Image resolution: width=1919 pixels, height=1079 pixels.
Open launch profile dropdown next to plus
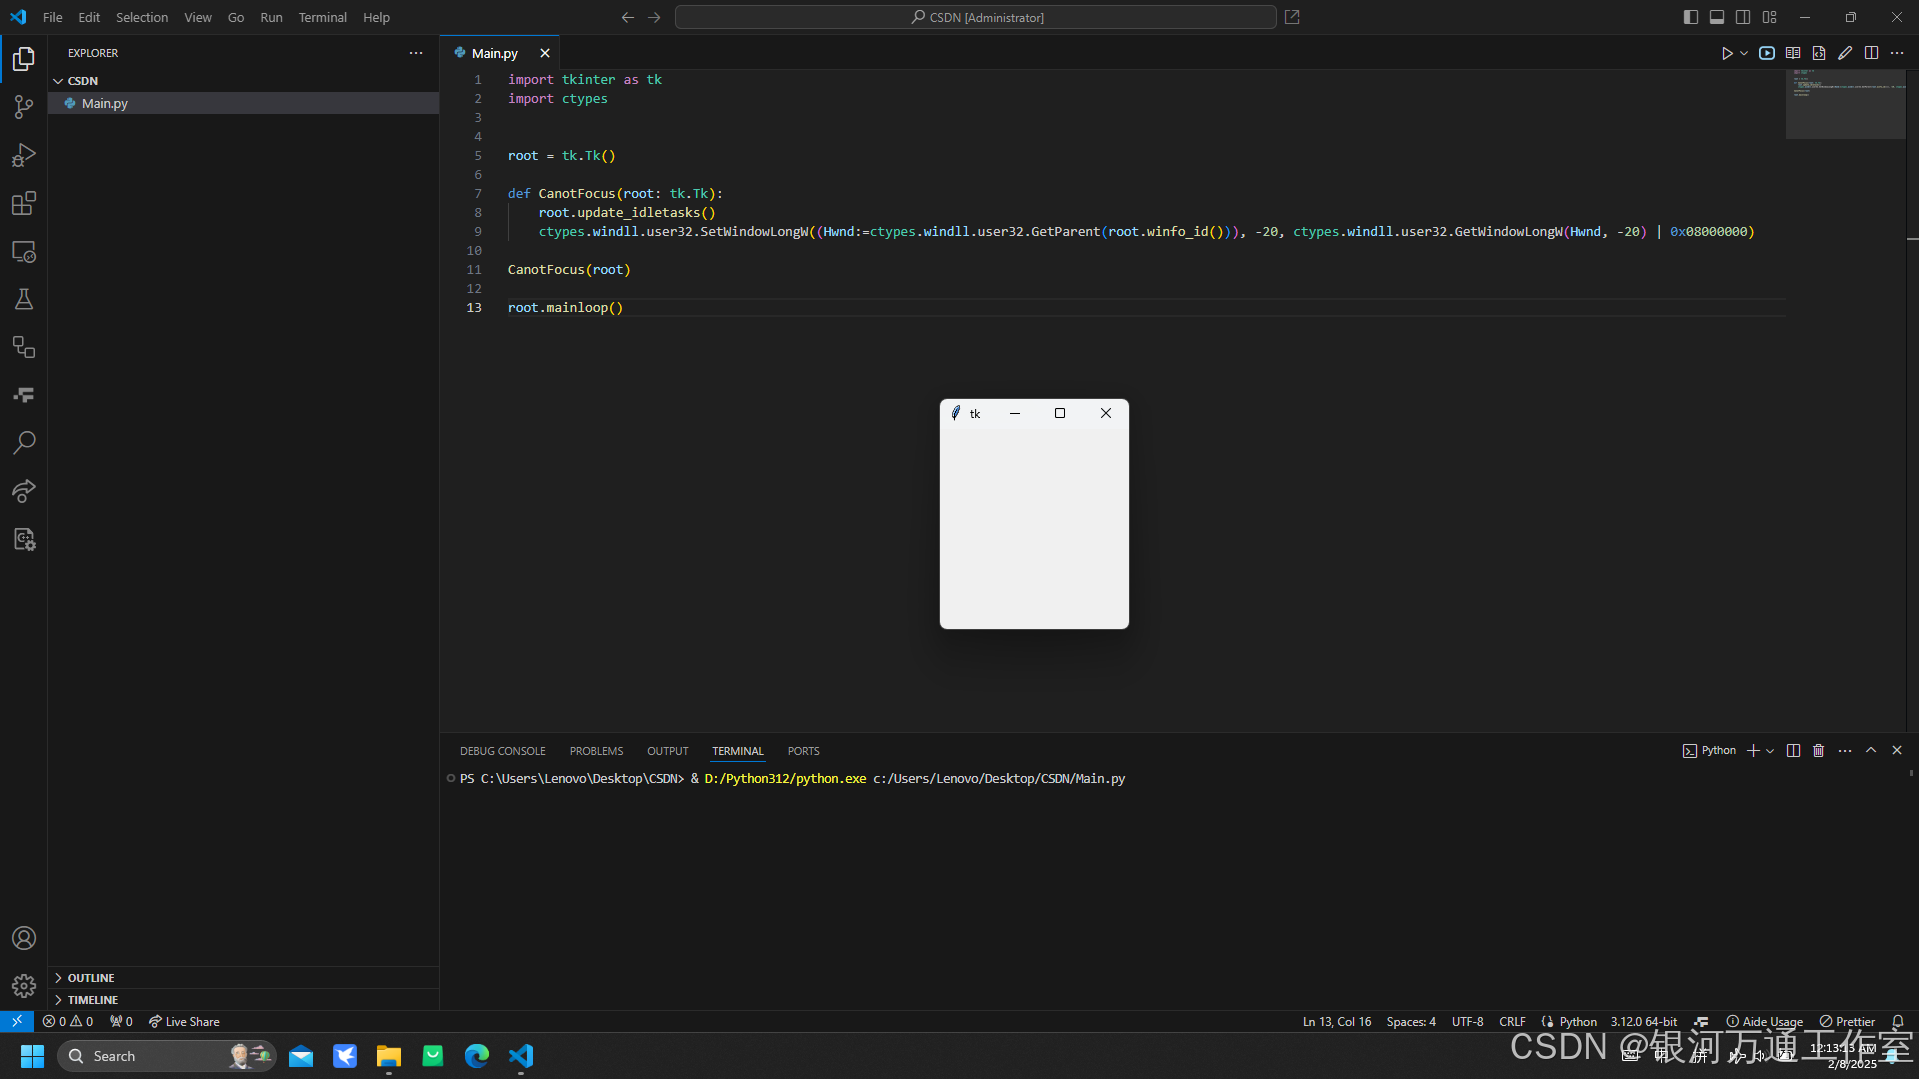point(1770,751)
